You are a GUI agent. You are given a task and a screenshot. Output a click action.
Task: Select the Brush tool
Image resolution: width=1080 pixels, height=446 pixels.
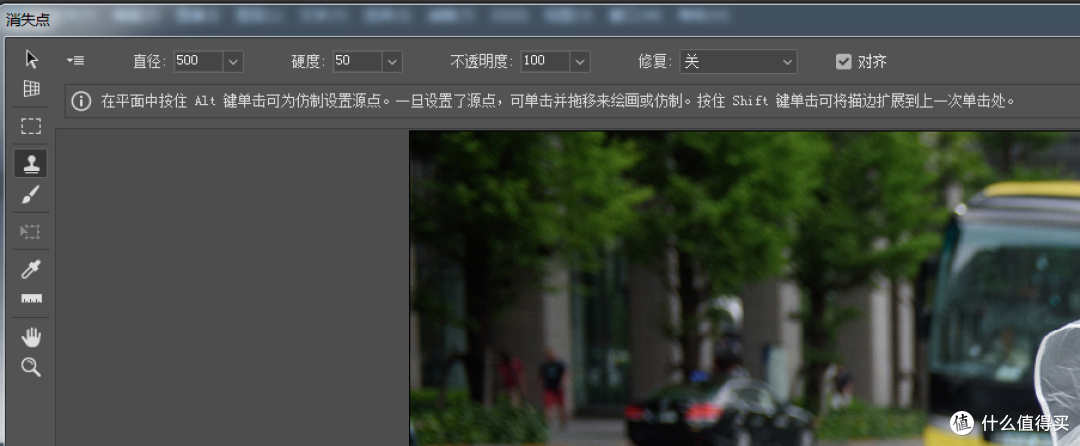[x=31, y=195]
